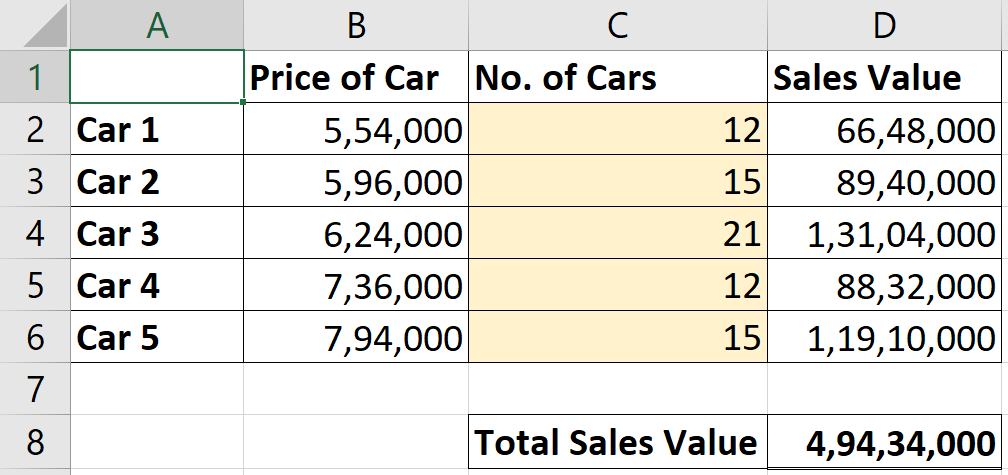
Task: Click the 'No. of Cars' header cell
Action: pos(617,77)
